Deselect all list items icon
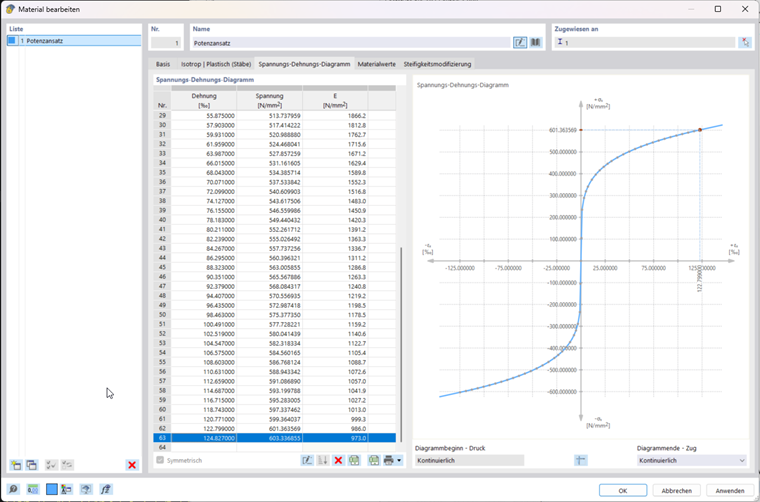 pyautogui.click(x=67, y=465)
